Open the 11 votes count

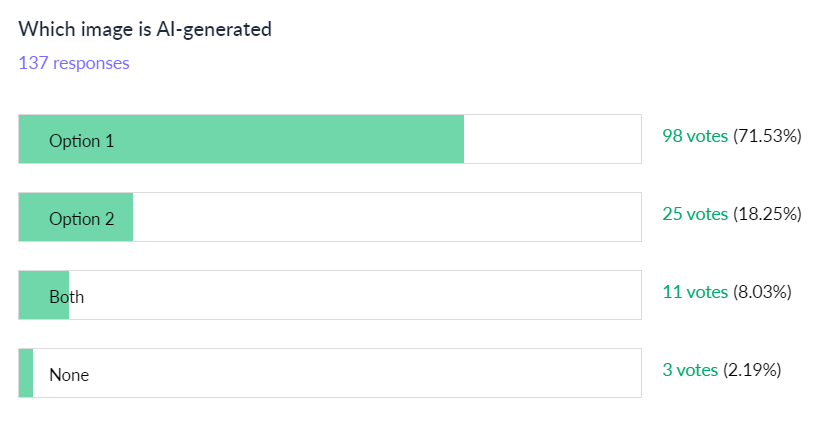(x=695, y=292)
